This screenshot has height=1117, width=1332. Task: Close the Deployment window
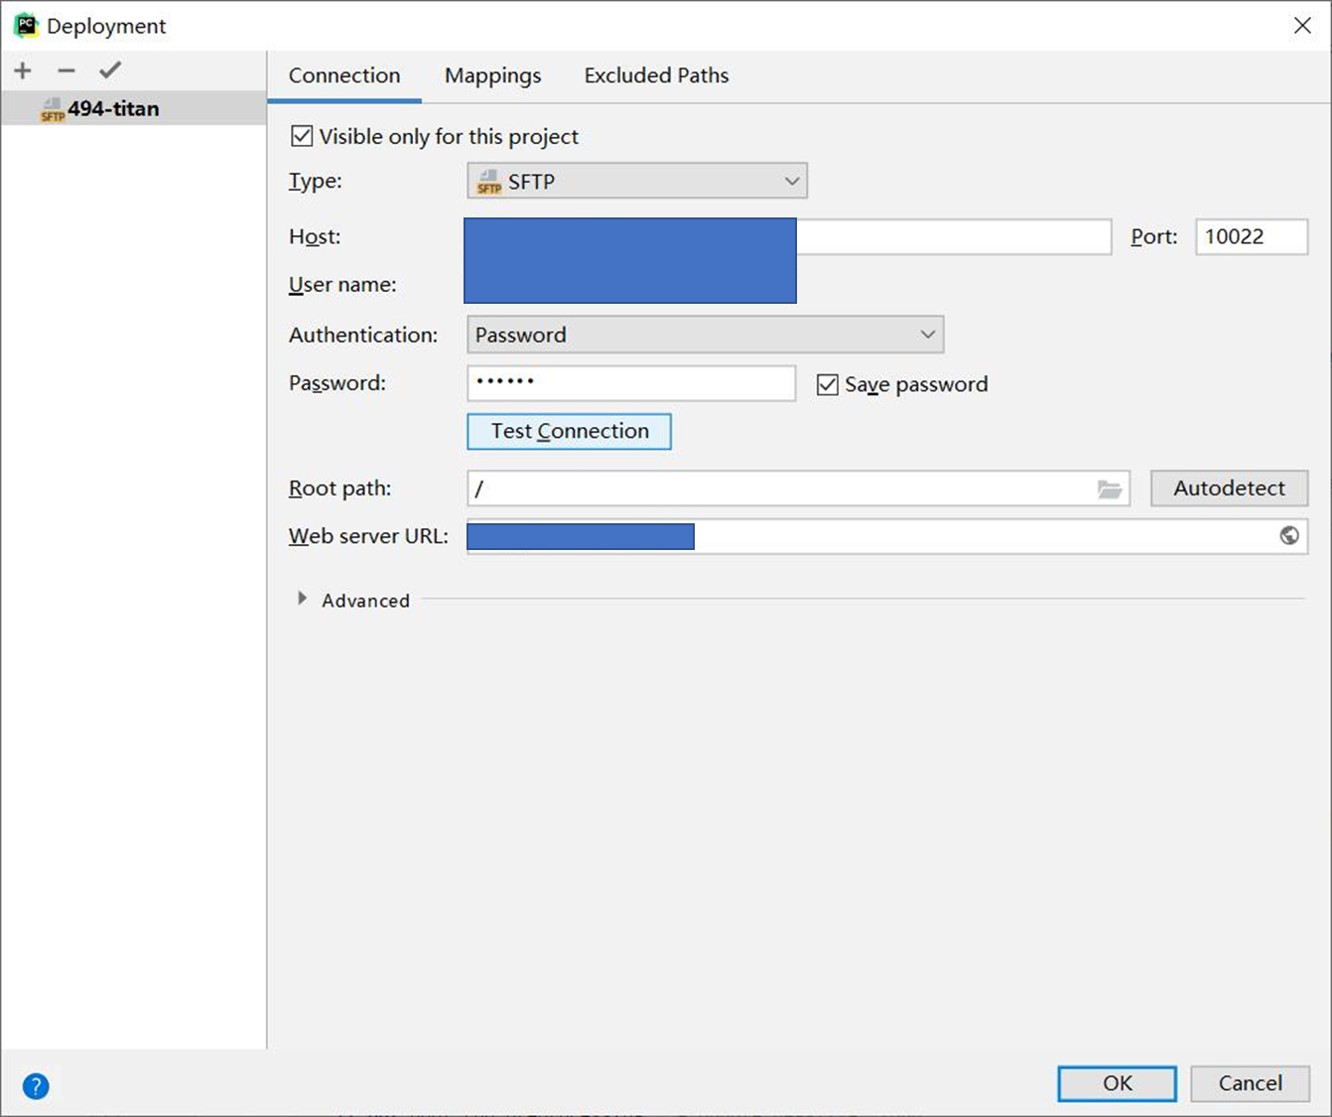(x=1302, y=26)
